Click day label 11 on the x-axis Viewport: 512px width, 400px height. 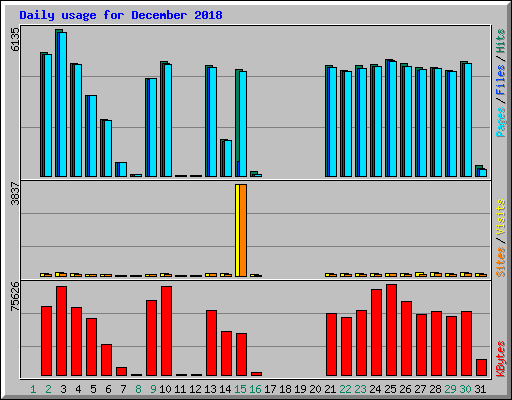[x=180, y=389]
